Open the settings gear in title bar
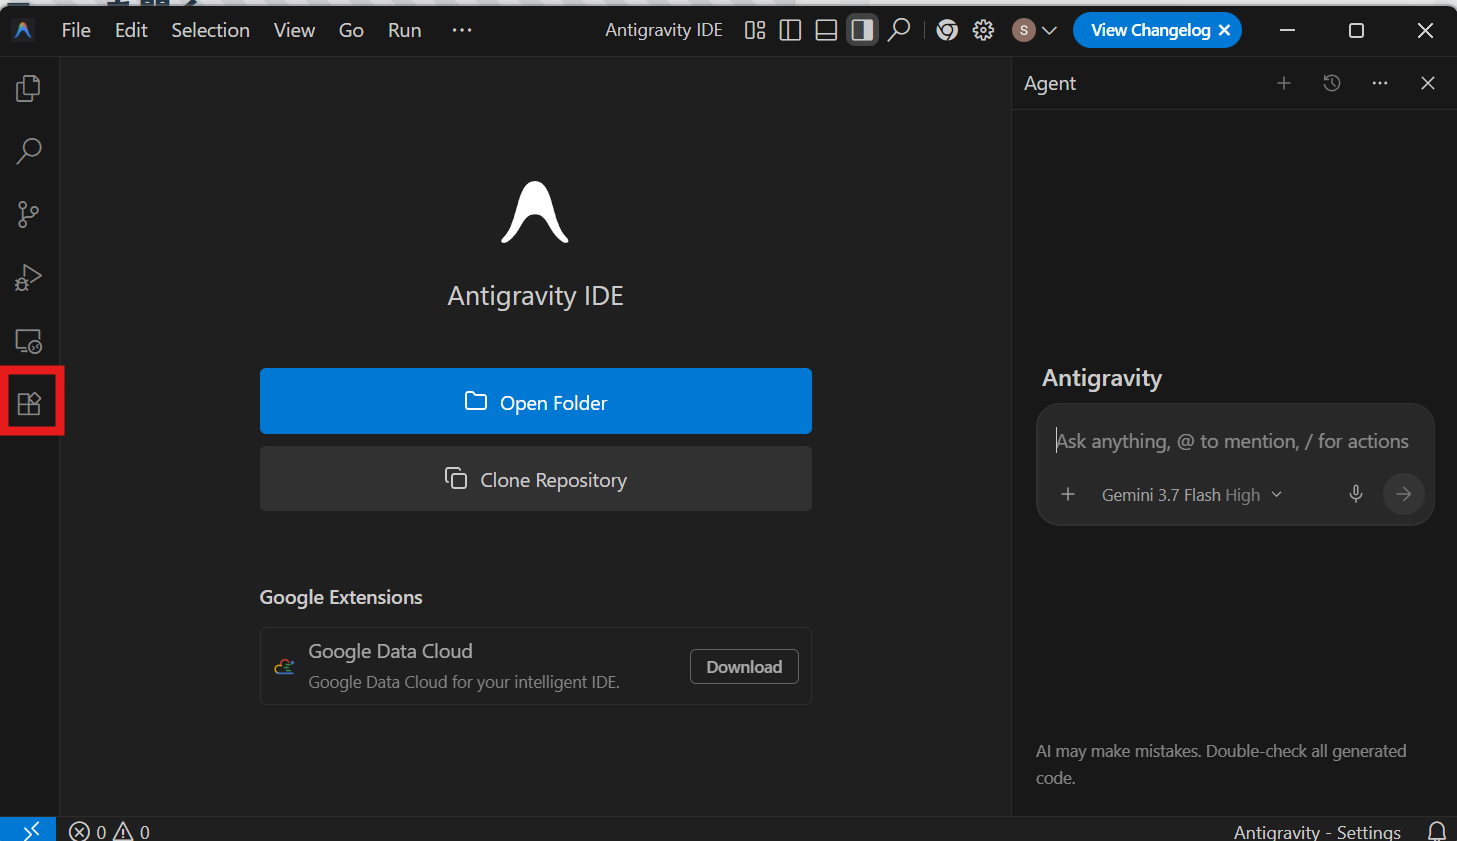The width and height of the screenshot is (1457, 841). pos(984,30)
